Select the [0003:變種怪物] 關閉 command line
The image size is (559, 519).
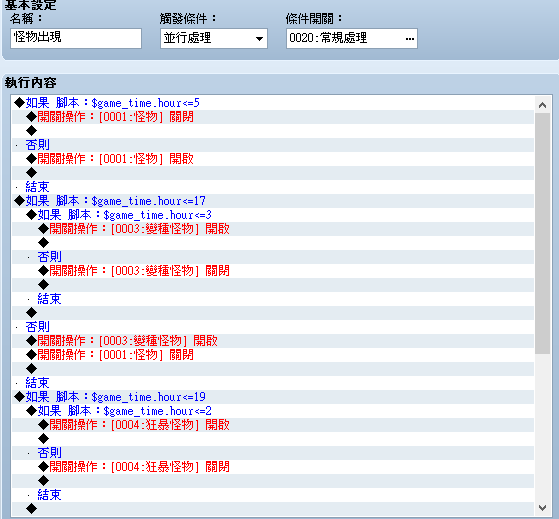click(273, 271)
